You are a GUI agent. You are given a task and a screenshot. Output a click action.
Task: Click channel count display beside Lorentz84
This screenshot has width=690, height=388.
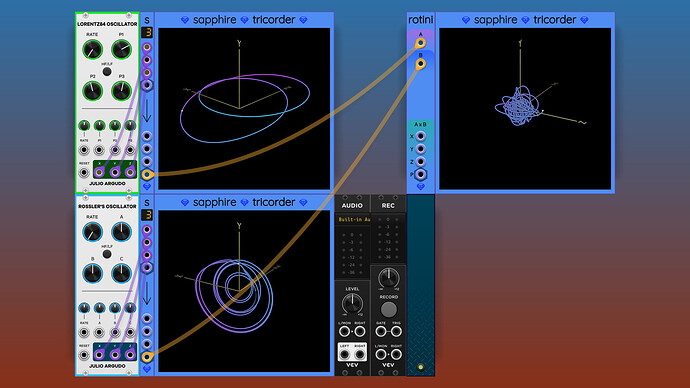[147, 33]
